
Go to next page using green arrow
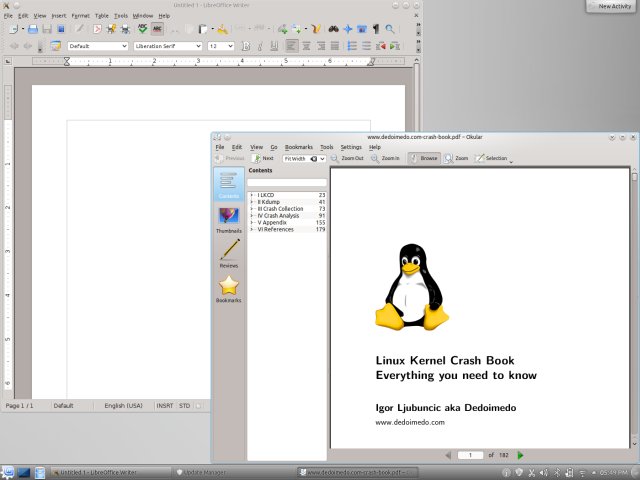[521, 455]
